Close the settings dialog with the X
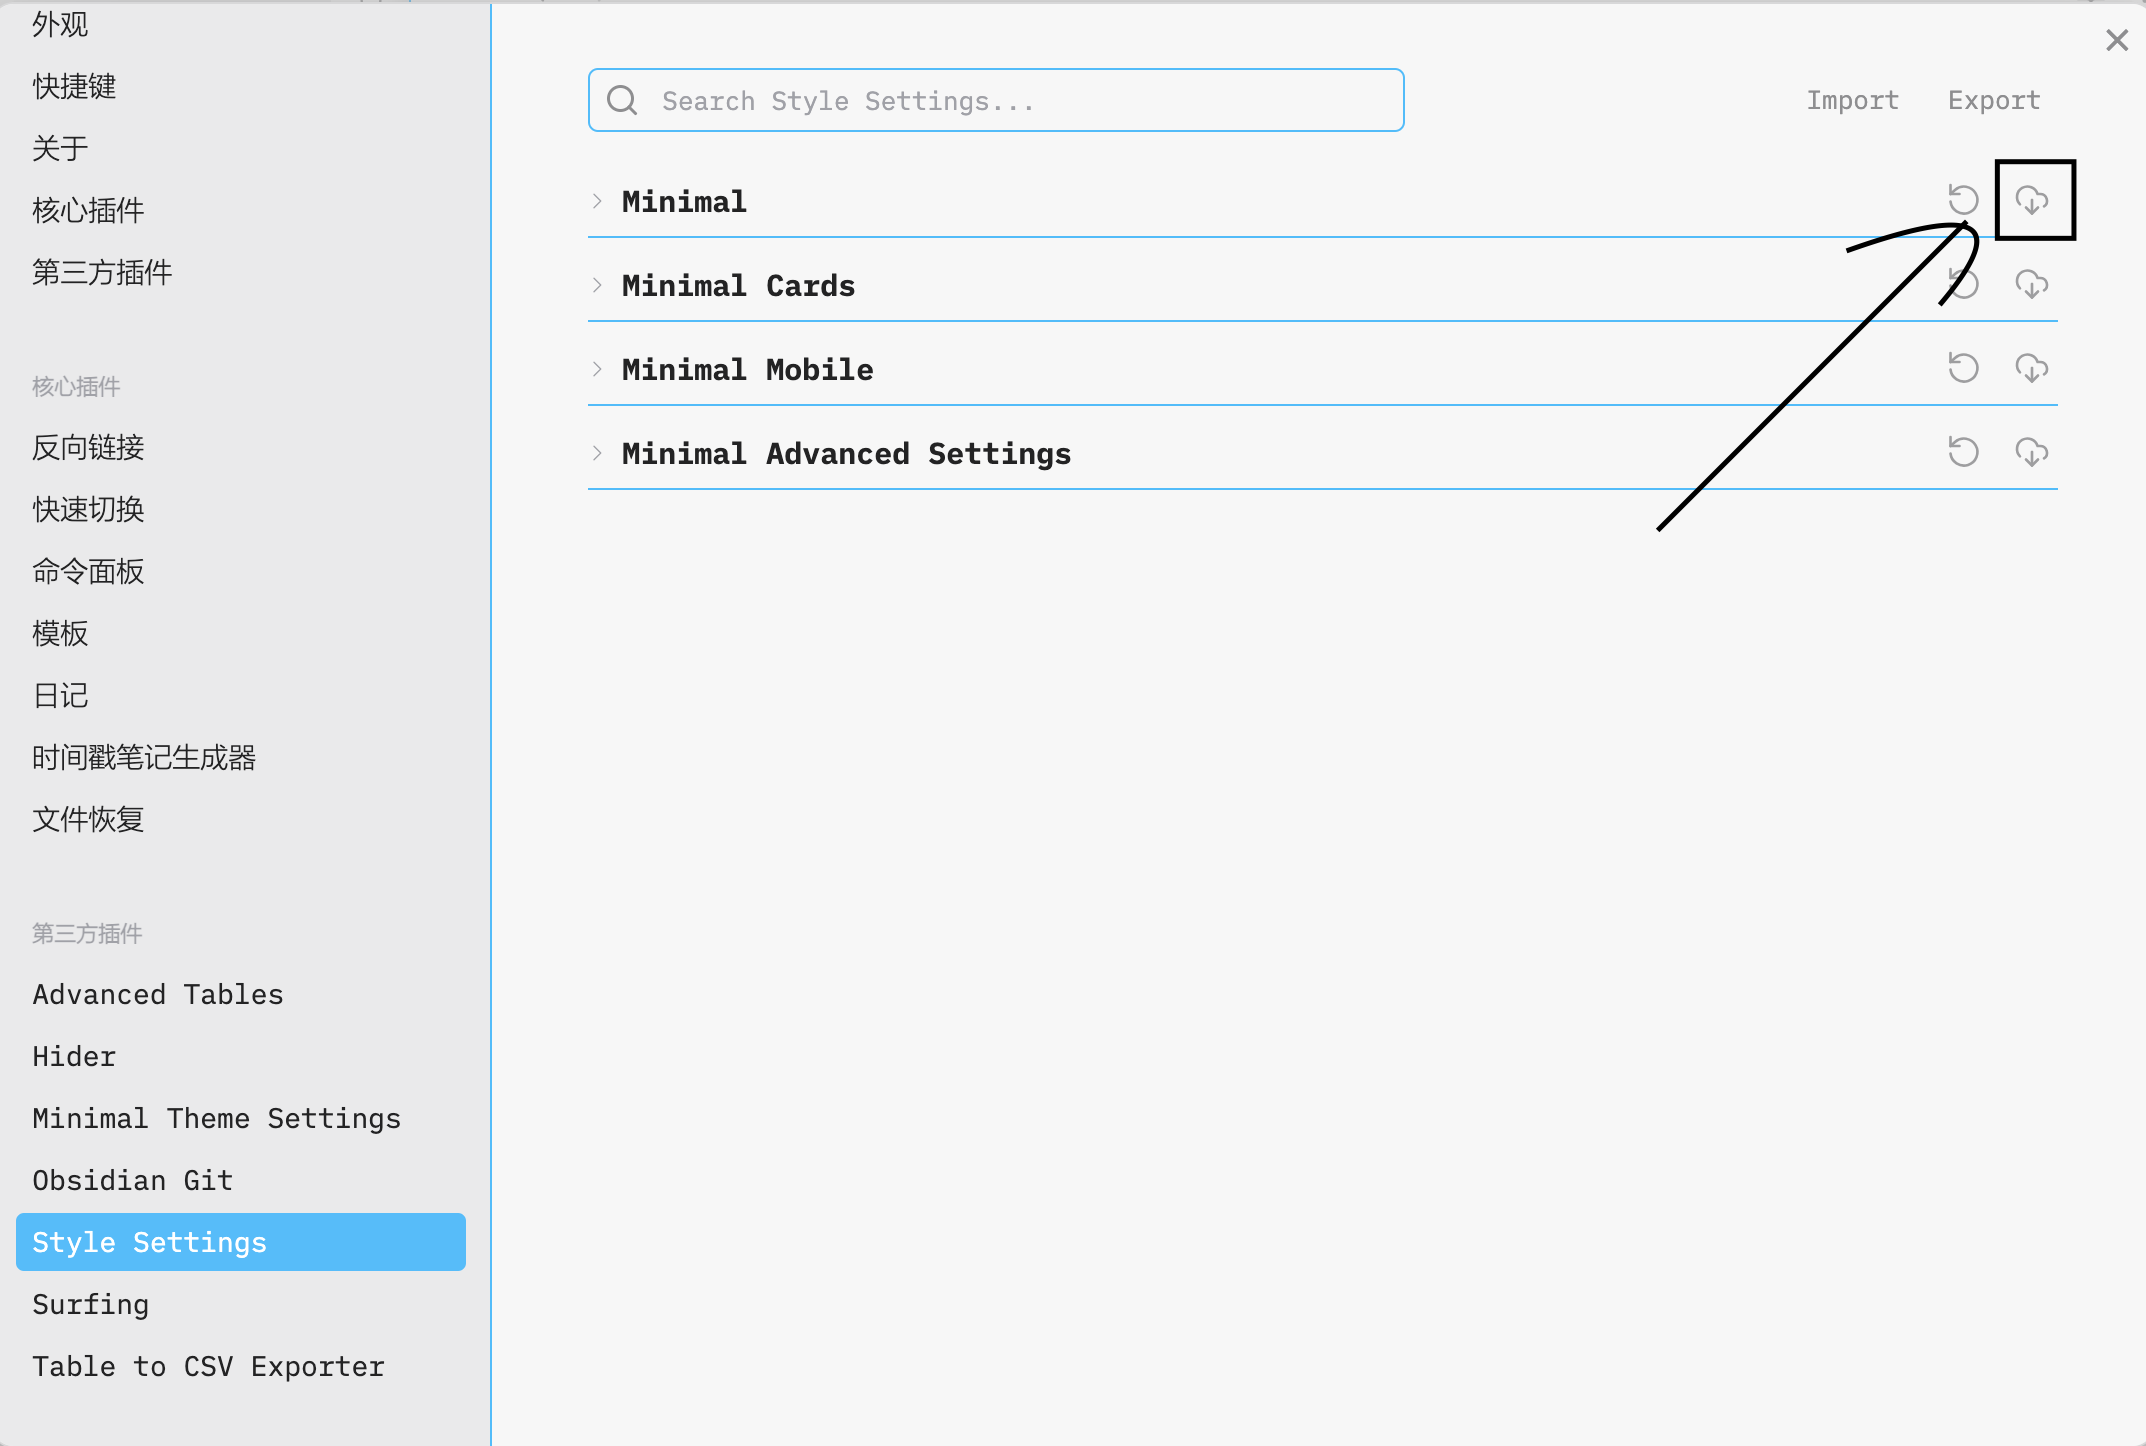 click(2116, 40)
